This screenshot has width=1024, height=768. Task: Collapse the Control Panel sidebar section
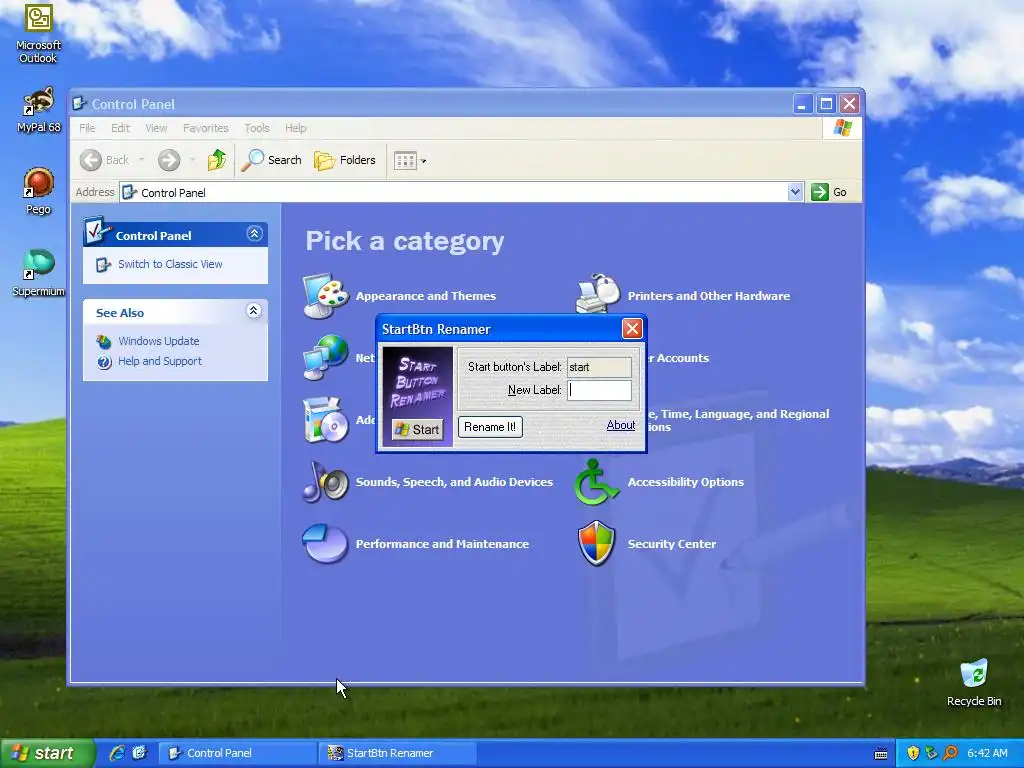[x=255, y=234]
